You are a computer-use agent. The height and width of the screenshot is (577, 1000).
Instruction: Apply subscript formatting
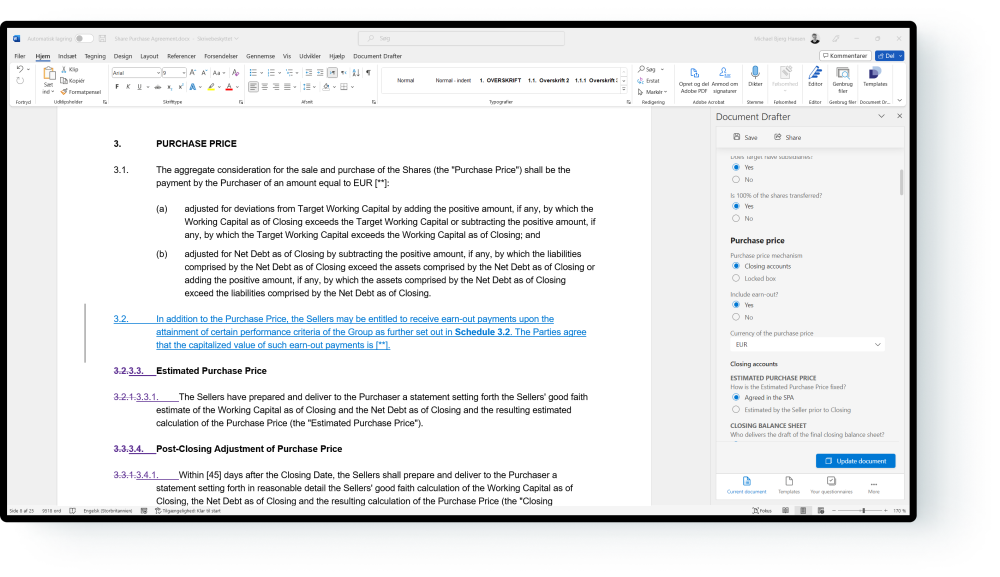click(x=169, y=87)
